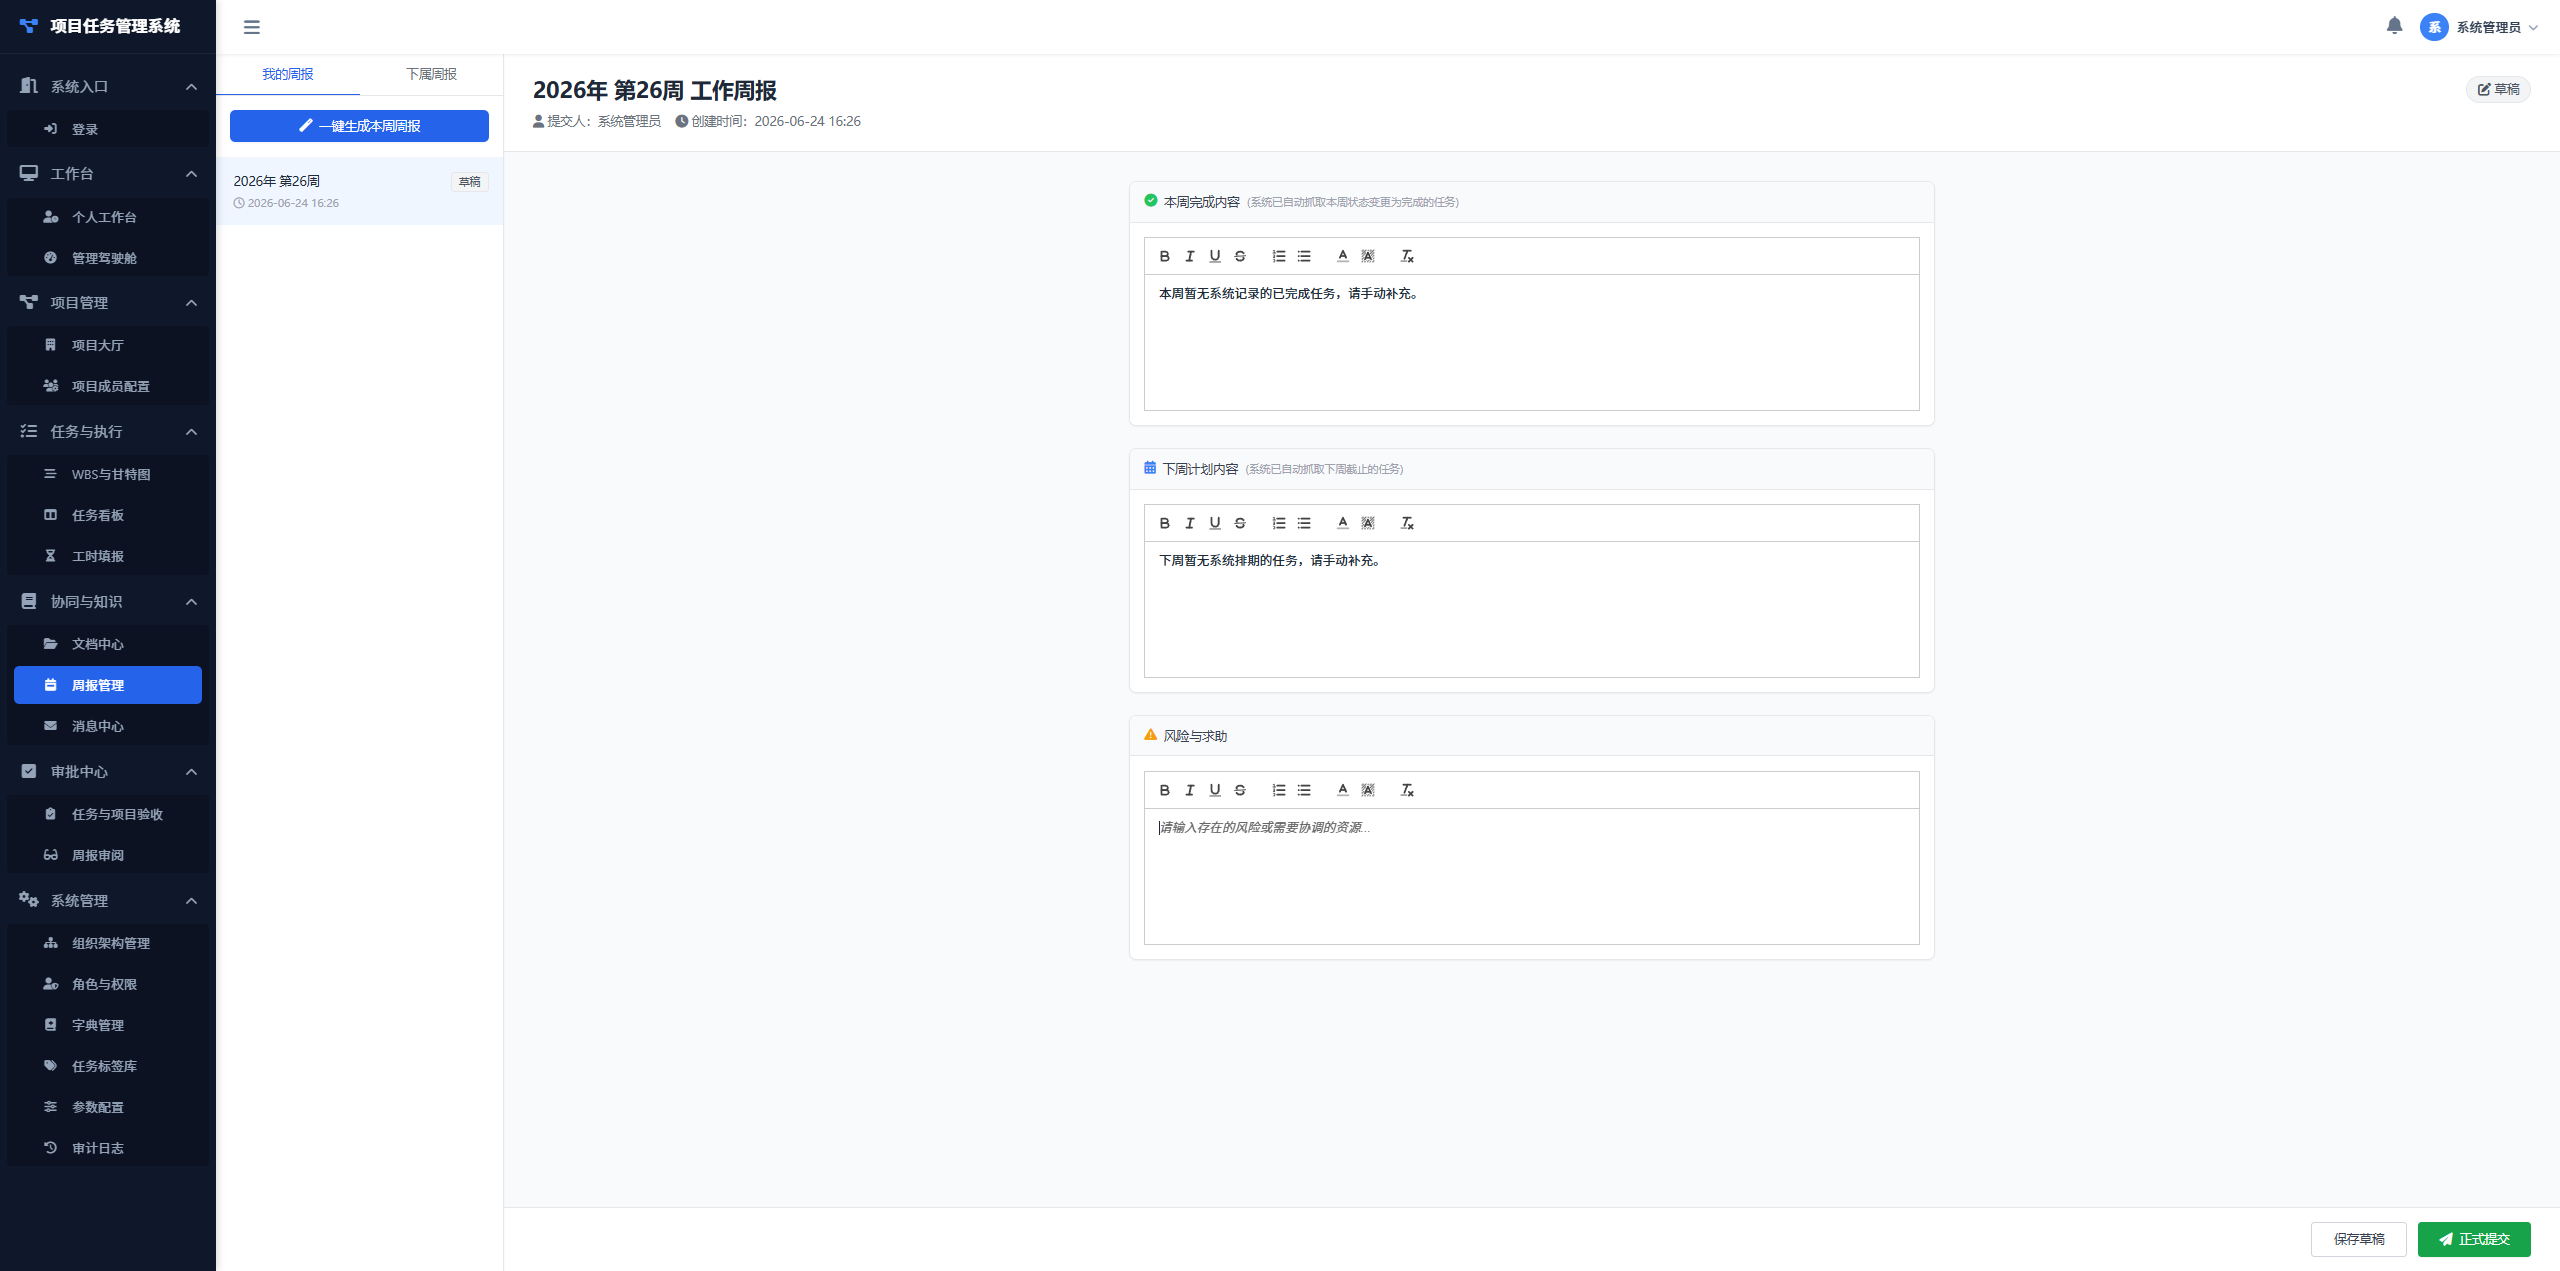Clear formatting in 本周完成内容 editor
The height and width of the screenshot is (1271, 2560).
tap(1407, 256)
